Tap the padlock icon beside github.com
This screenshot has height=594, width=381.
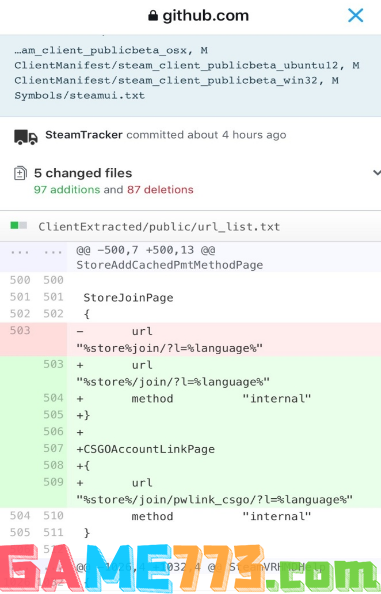153,16
